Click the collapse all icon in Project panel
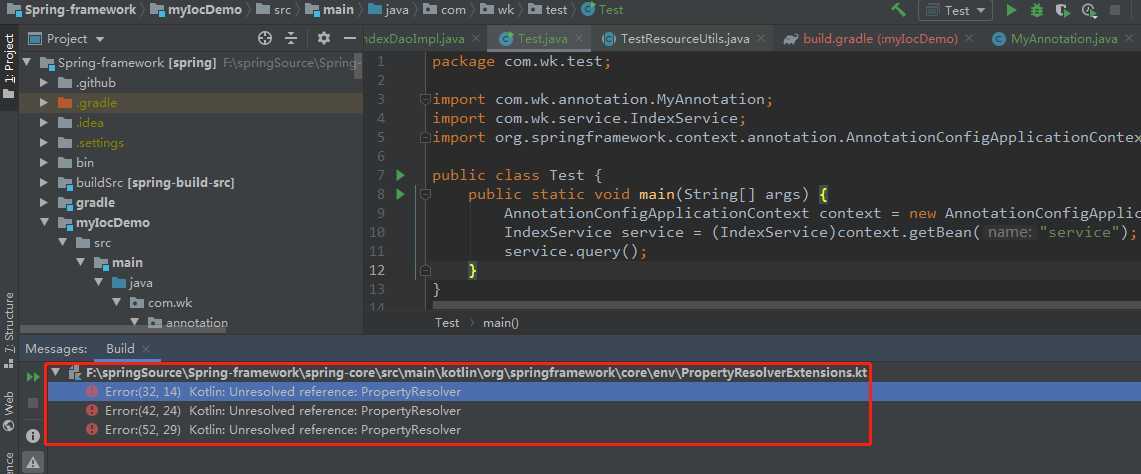 tap(291, 39)
